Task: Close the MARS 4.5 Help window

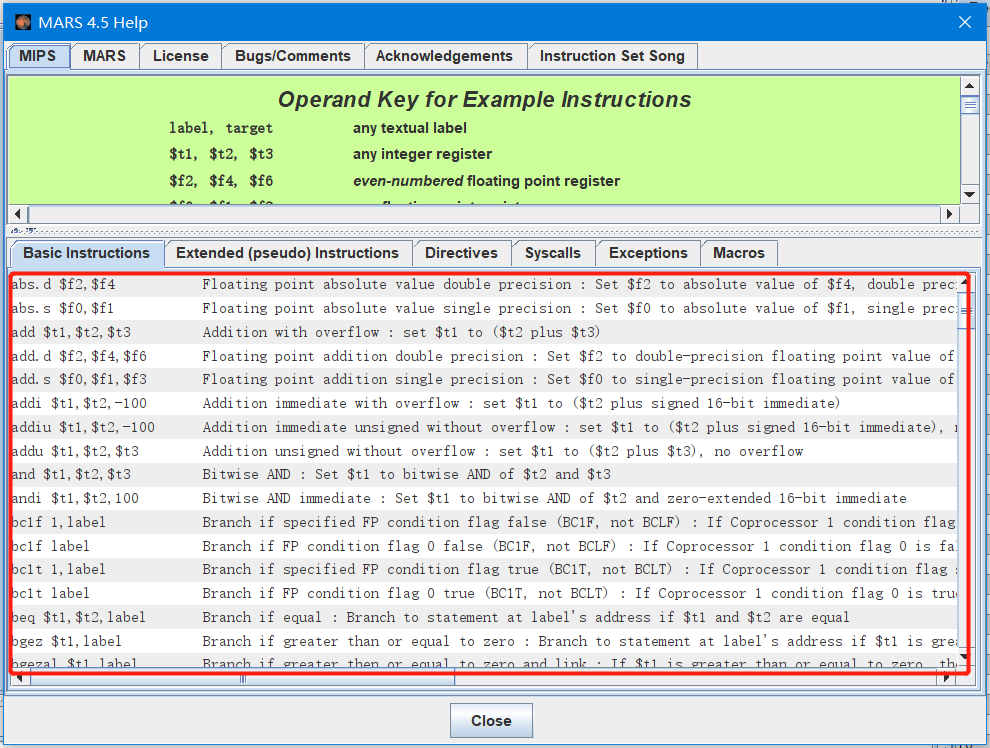Action: pos(965,22)
